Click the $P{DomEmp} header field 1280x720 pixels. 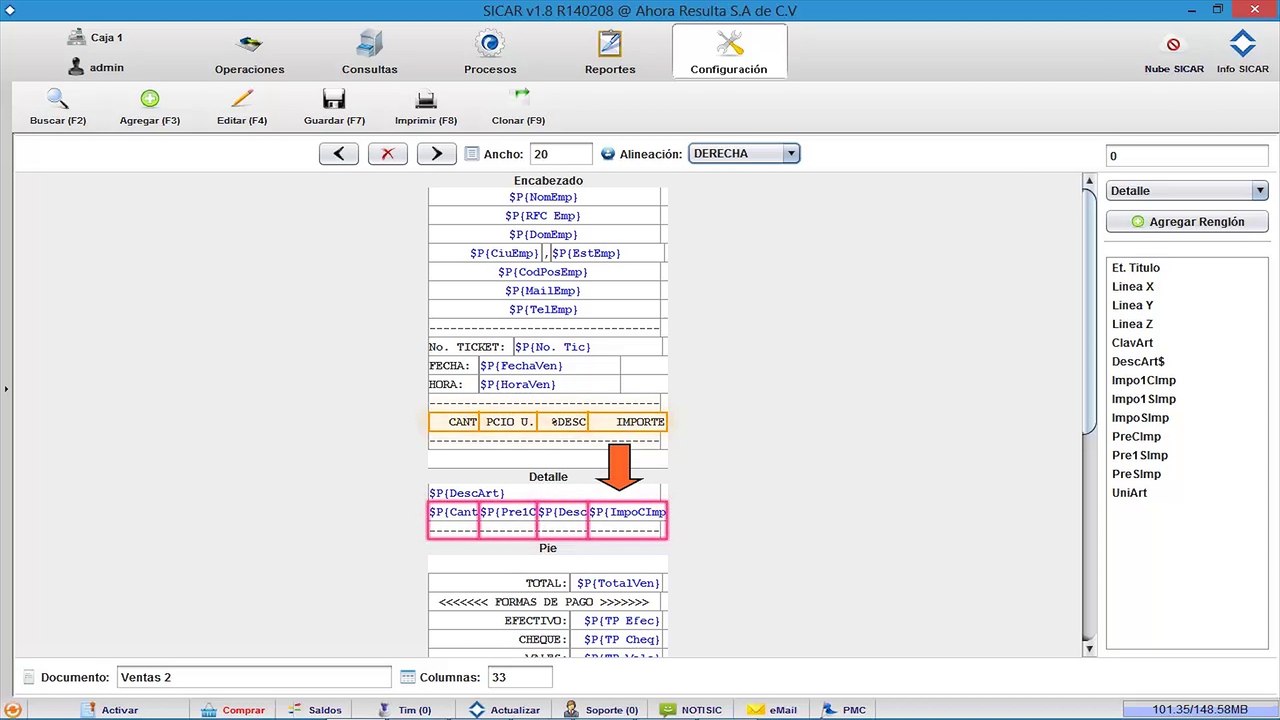544,235
